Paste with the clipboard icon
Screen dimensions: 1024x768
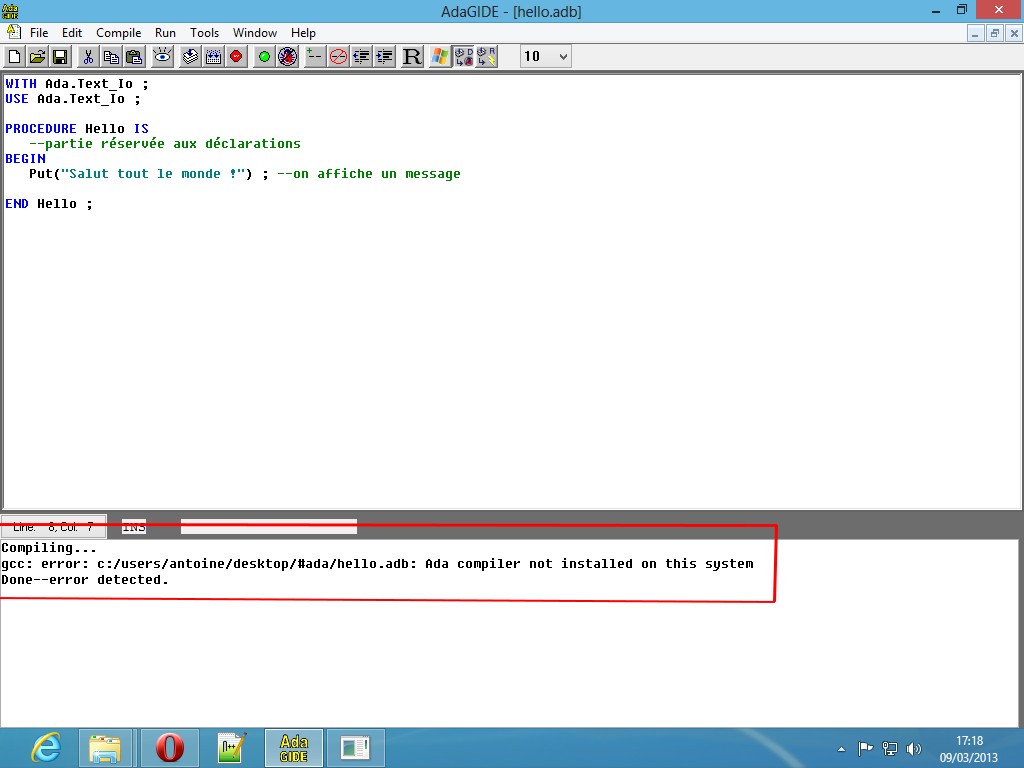pos(134,57)
